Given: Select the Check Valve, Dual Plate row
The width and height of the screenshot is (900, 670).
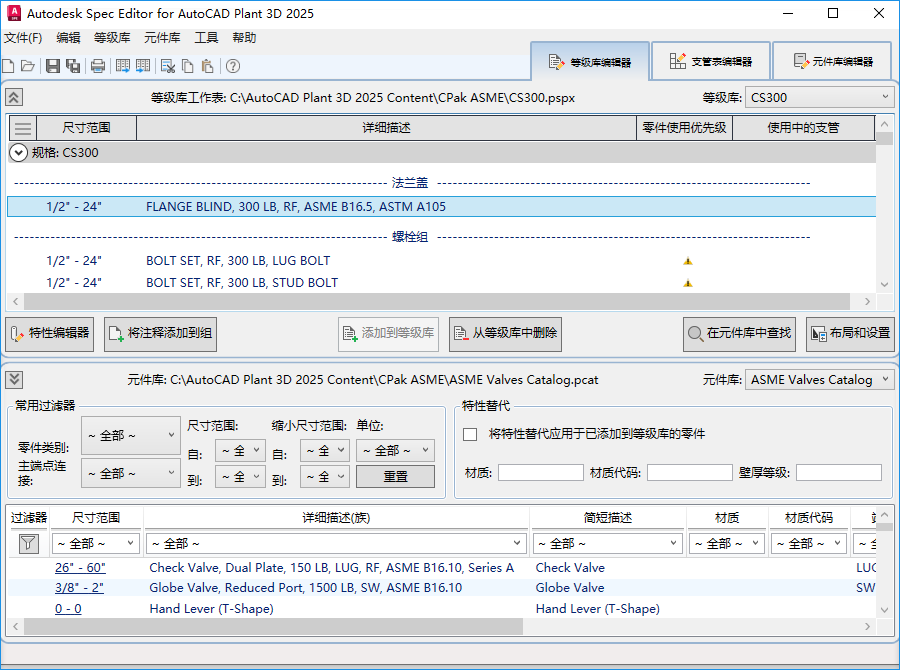Looking at the screenshot, I should (x=441, y=568).
